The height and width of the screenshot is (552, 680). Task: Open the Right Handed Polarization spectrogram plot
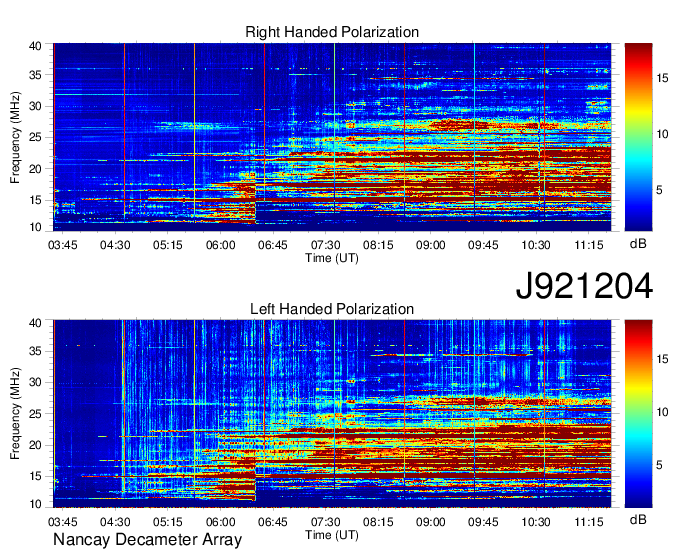click(332, 137)
